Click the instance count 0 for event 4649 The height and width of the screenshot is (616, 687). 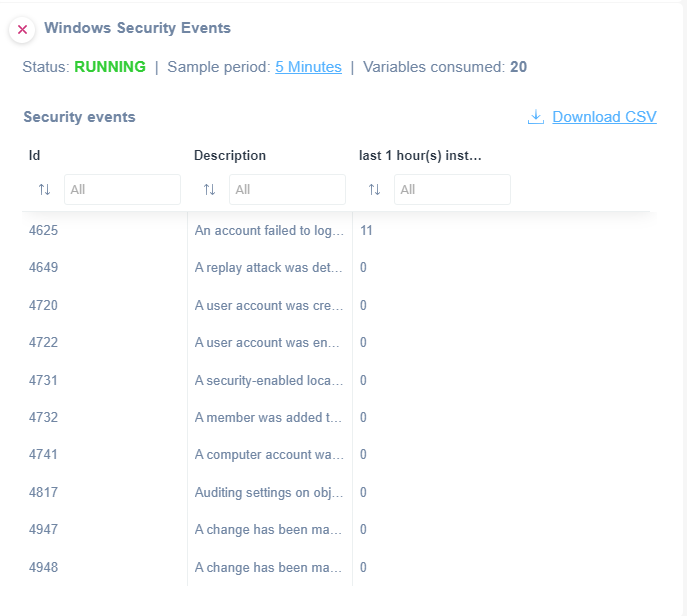[x=363, y=267]
